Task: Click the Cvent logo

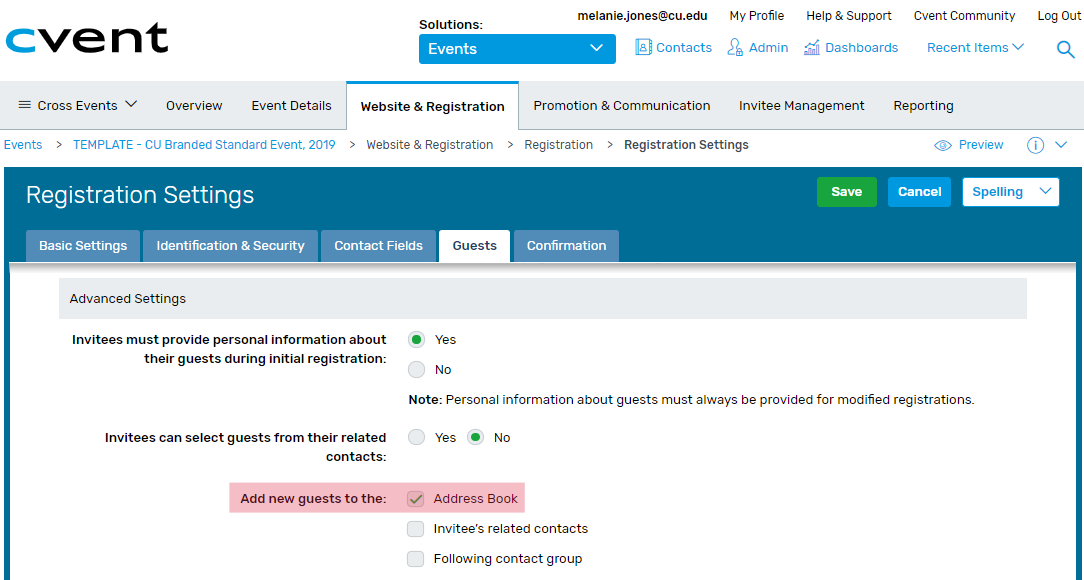Action: point(87,38)
